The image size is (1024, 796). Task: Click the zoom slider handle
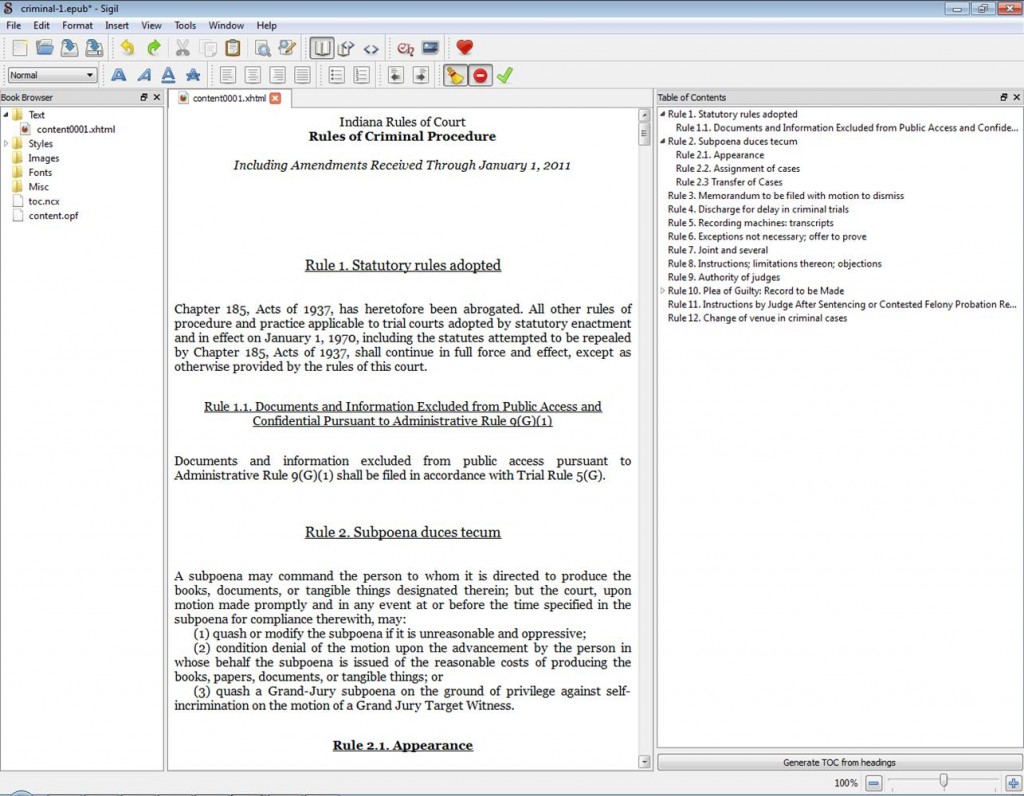943,781
